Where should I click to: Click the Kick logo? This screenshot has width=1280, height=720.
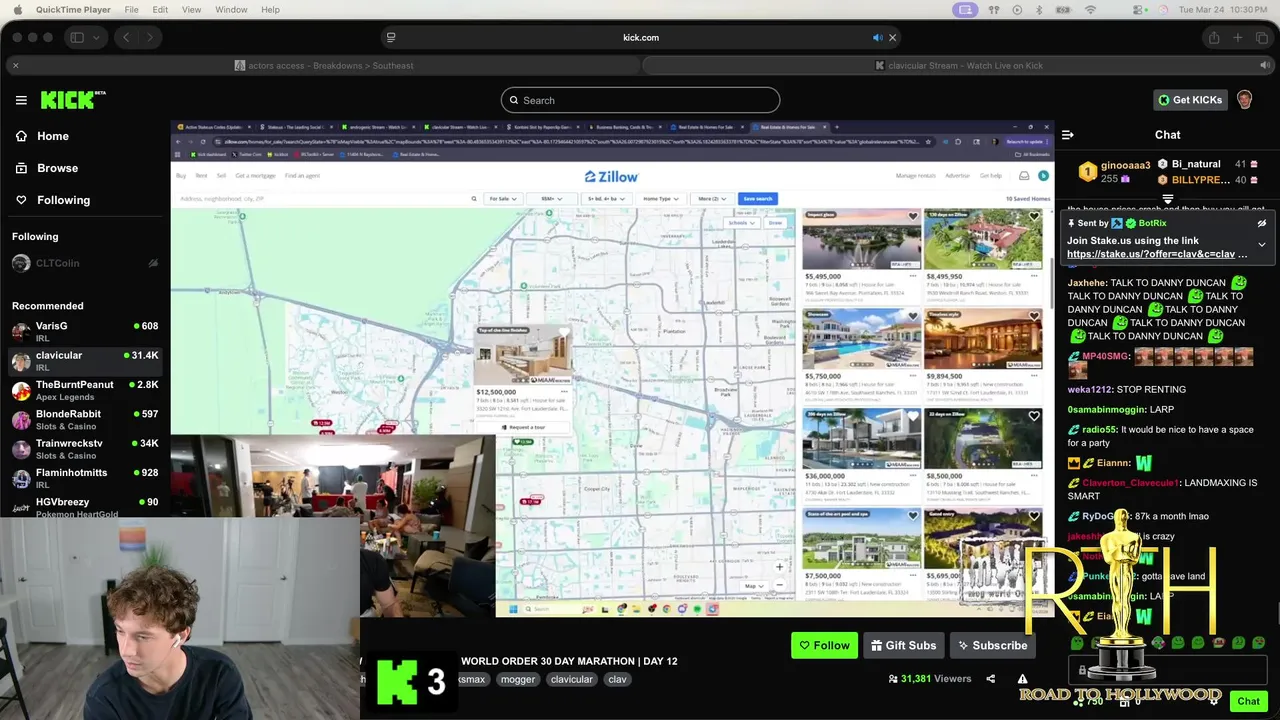tap(72, 100)
